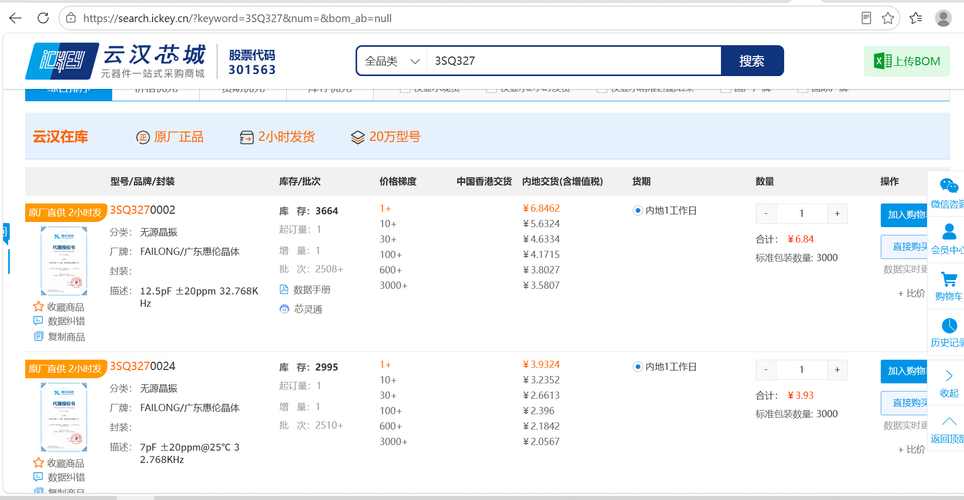Open 历史记录 history in right sidebar

point(947,333)
